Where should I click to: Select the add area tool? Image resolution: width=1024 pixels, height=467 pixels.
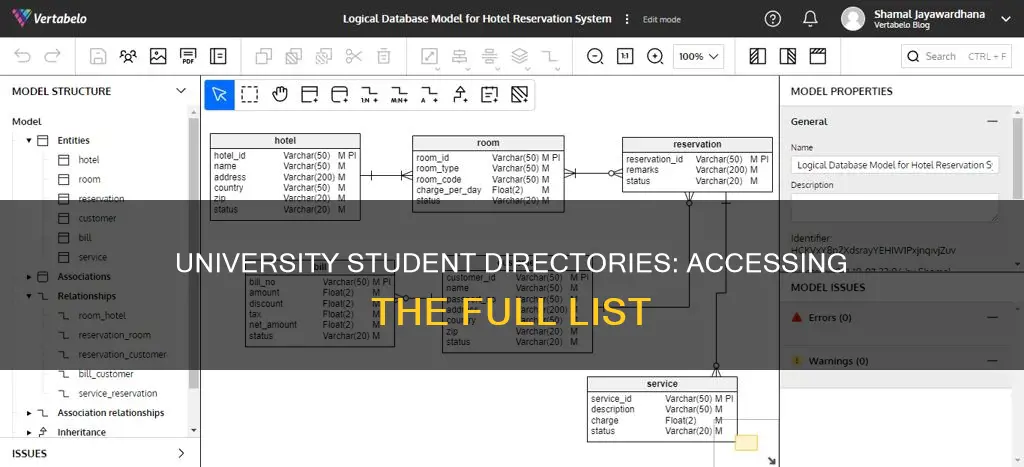pyautogui.click(x=519, y=95)
